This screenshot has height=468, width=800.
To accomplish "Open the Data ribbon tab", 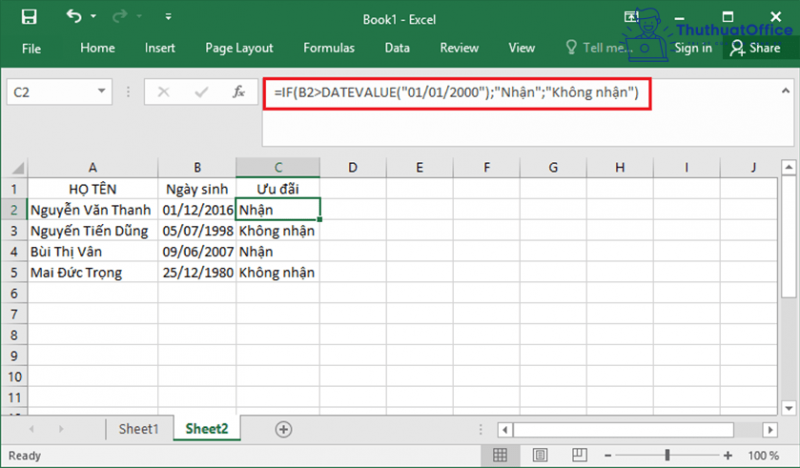I will (x=397, y=48).
